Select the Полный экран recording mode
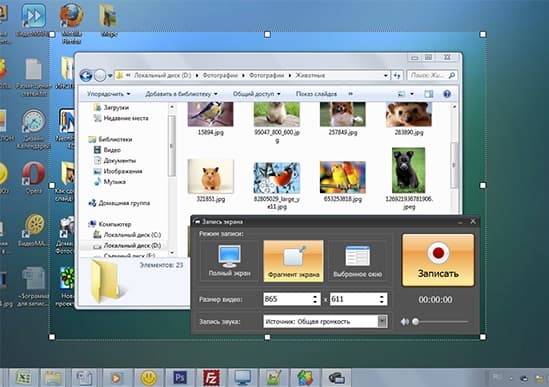The width and height of the screenshot is (549, 387). [x=229, y=261]
